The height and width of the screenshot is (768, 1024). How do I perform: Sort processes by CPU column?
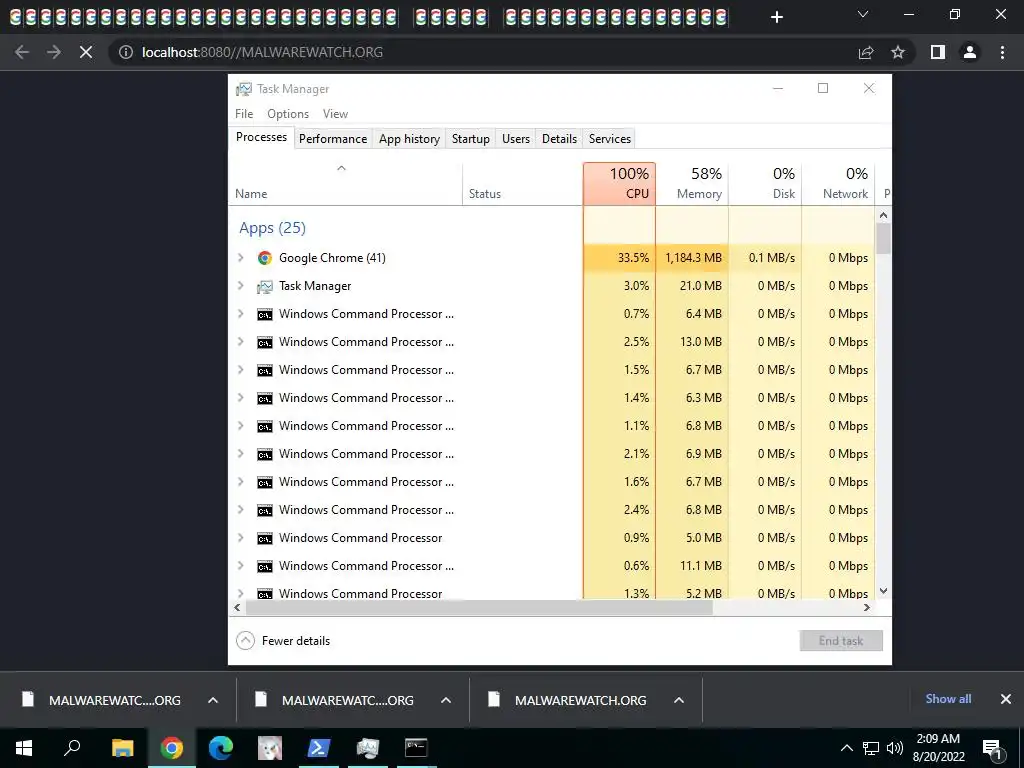(x=620, y=184)
